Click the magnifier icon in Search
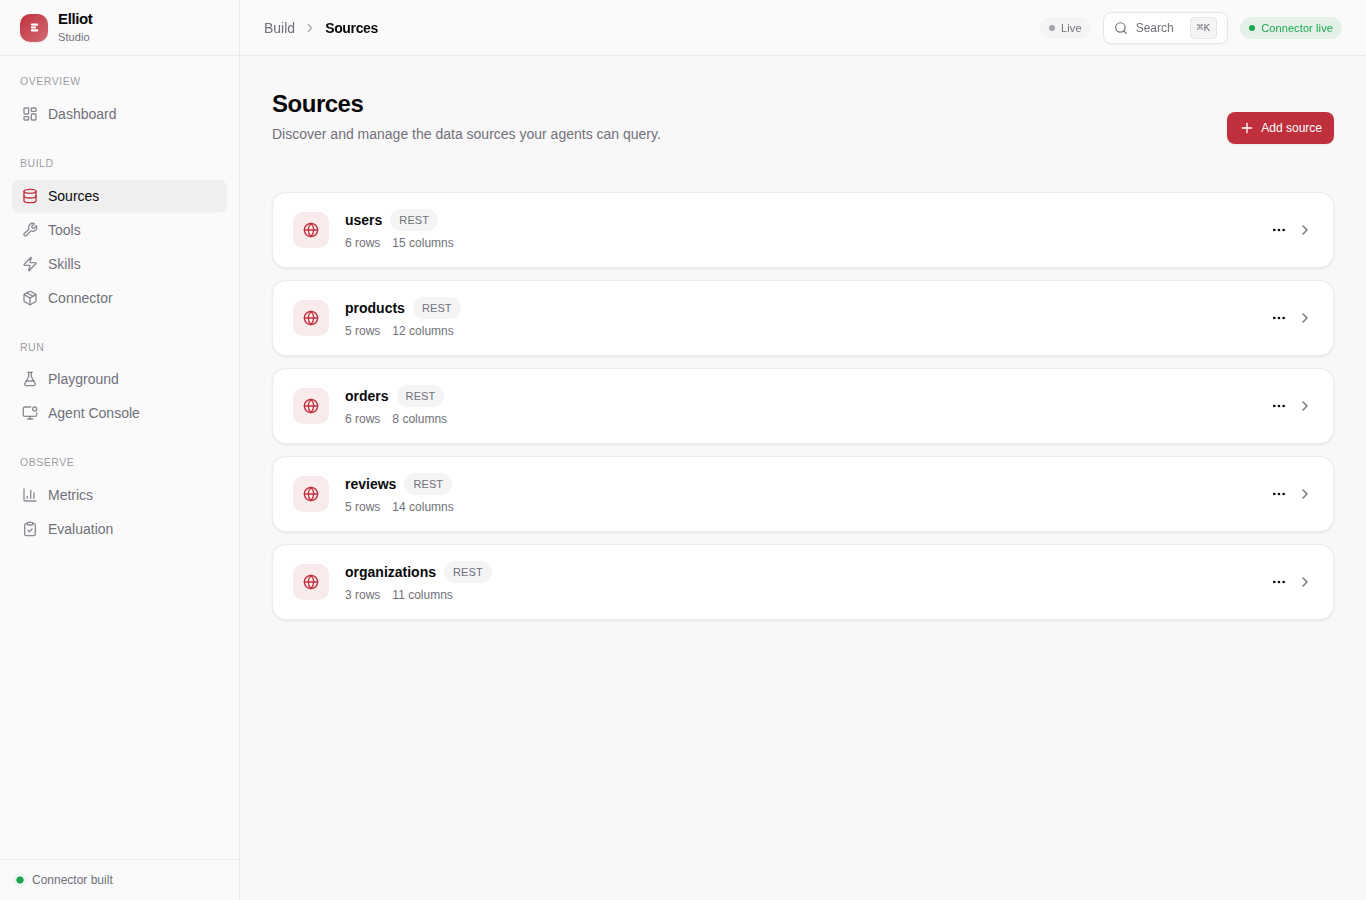 pyautogui.click(x=1121, y=28)
